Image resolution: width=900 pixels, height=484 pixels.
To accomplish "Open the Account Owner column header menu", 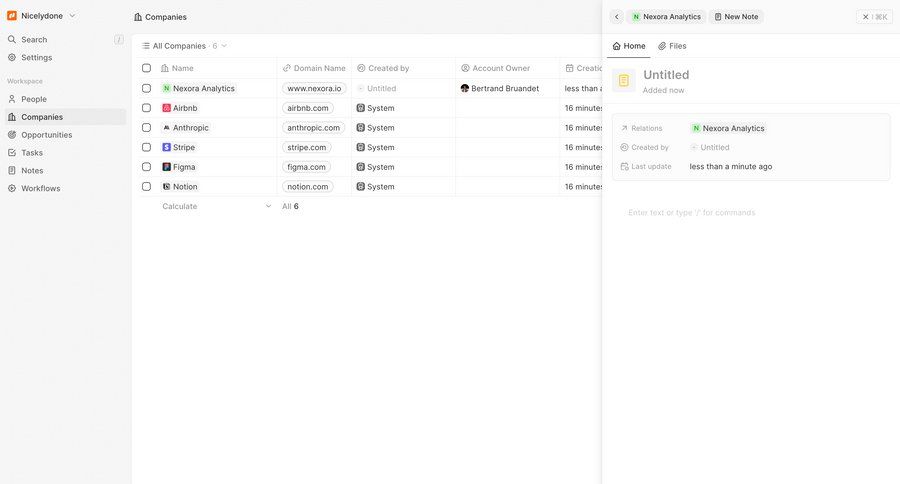I will coord(495,68).
